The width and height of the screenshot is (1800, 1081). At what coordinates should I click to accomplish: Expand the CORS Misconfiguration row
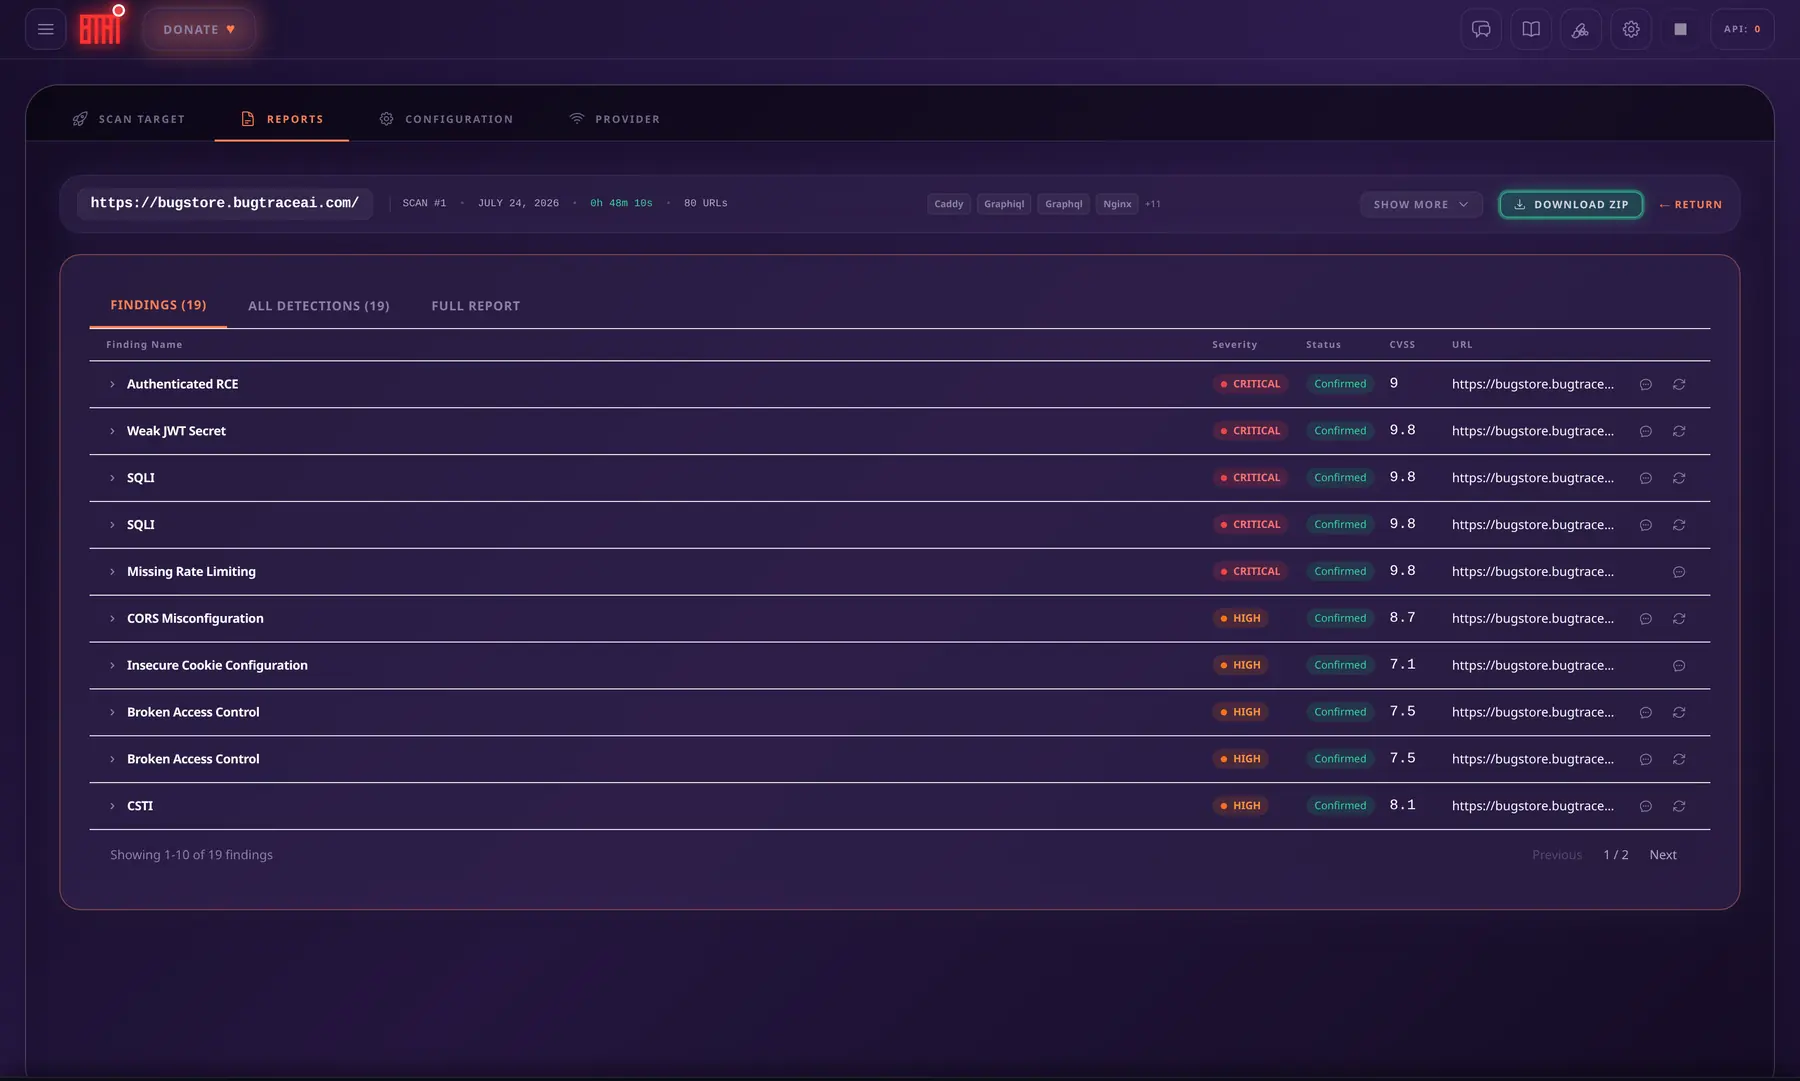(x=112, y=619)
